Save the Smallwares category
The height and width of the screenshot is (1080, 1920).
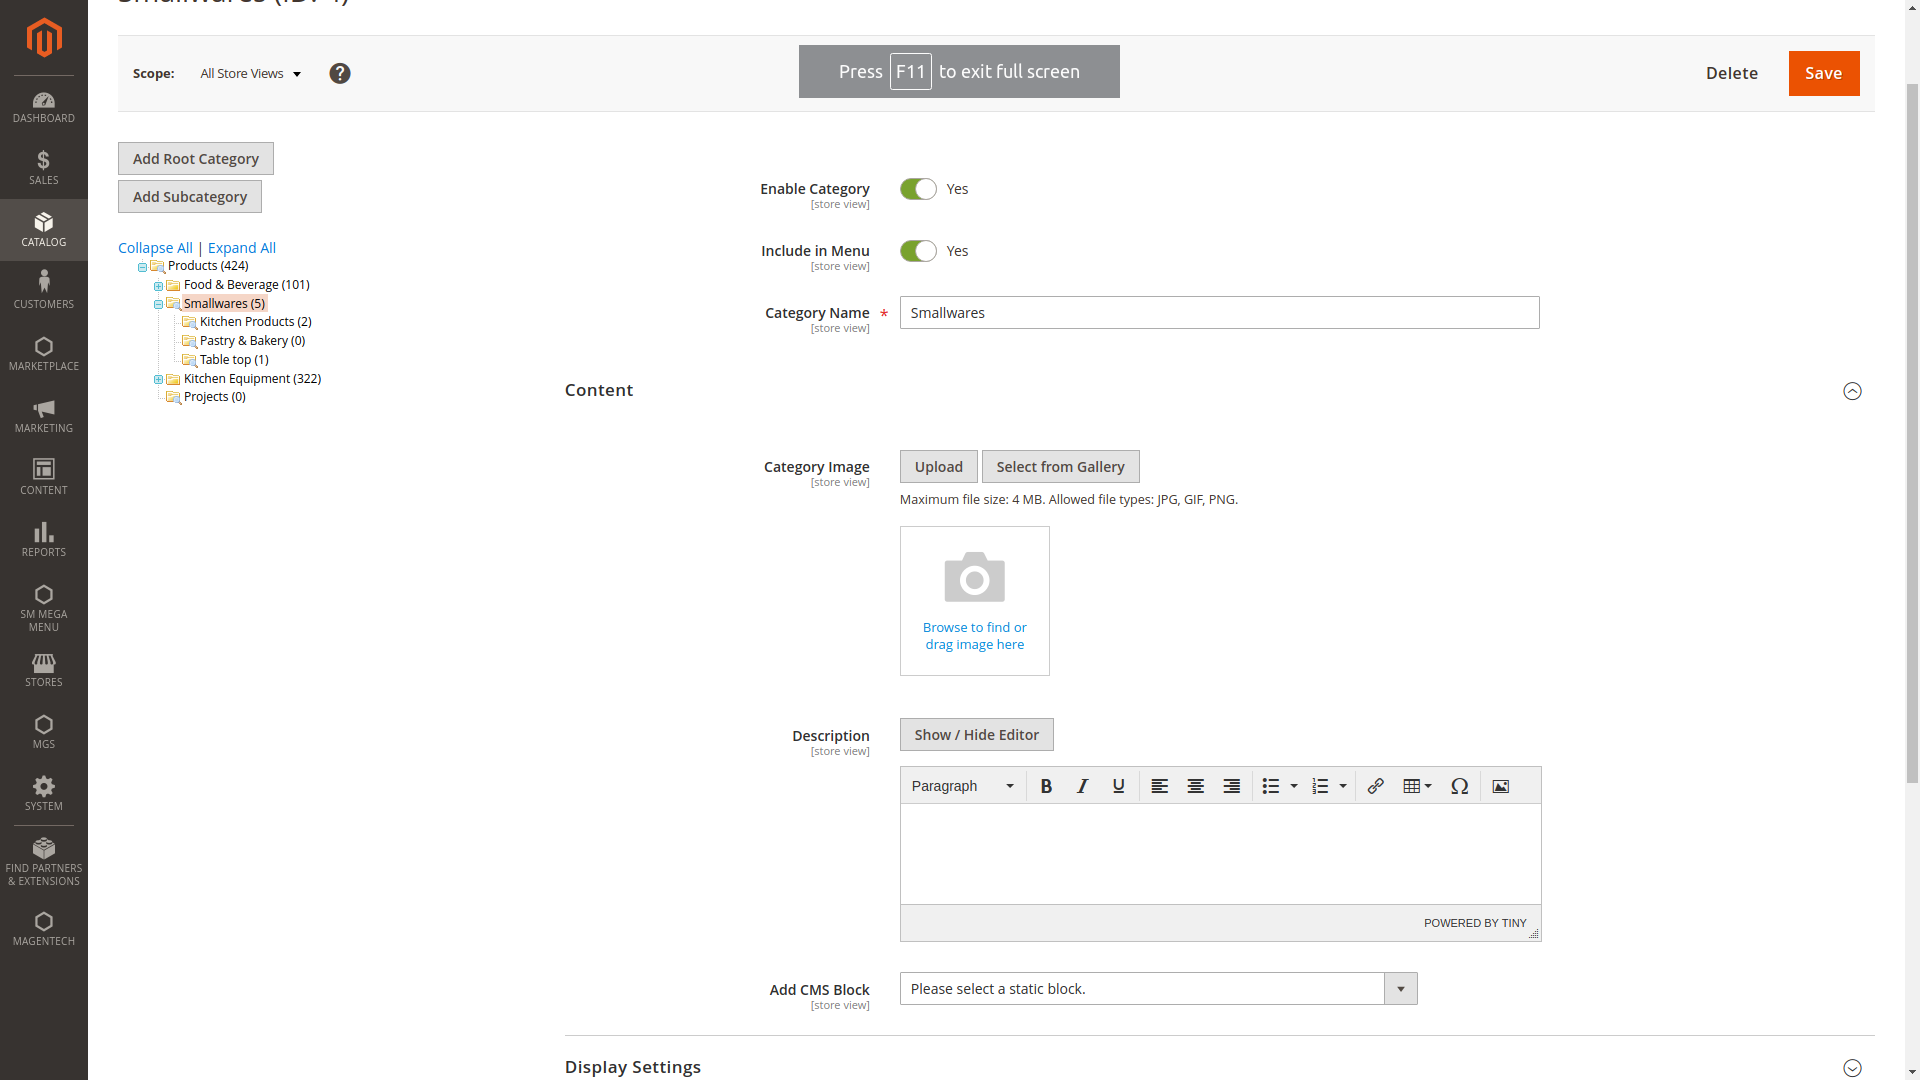pos(1823,73)
